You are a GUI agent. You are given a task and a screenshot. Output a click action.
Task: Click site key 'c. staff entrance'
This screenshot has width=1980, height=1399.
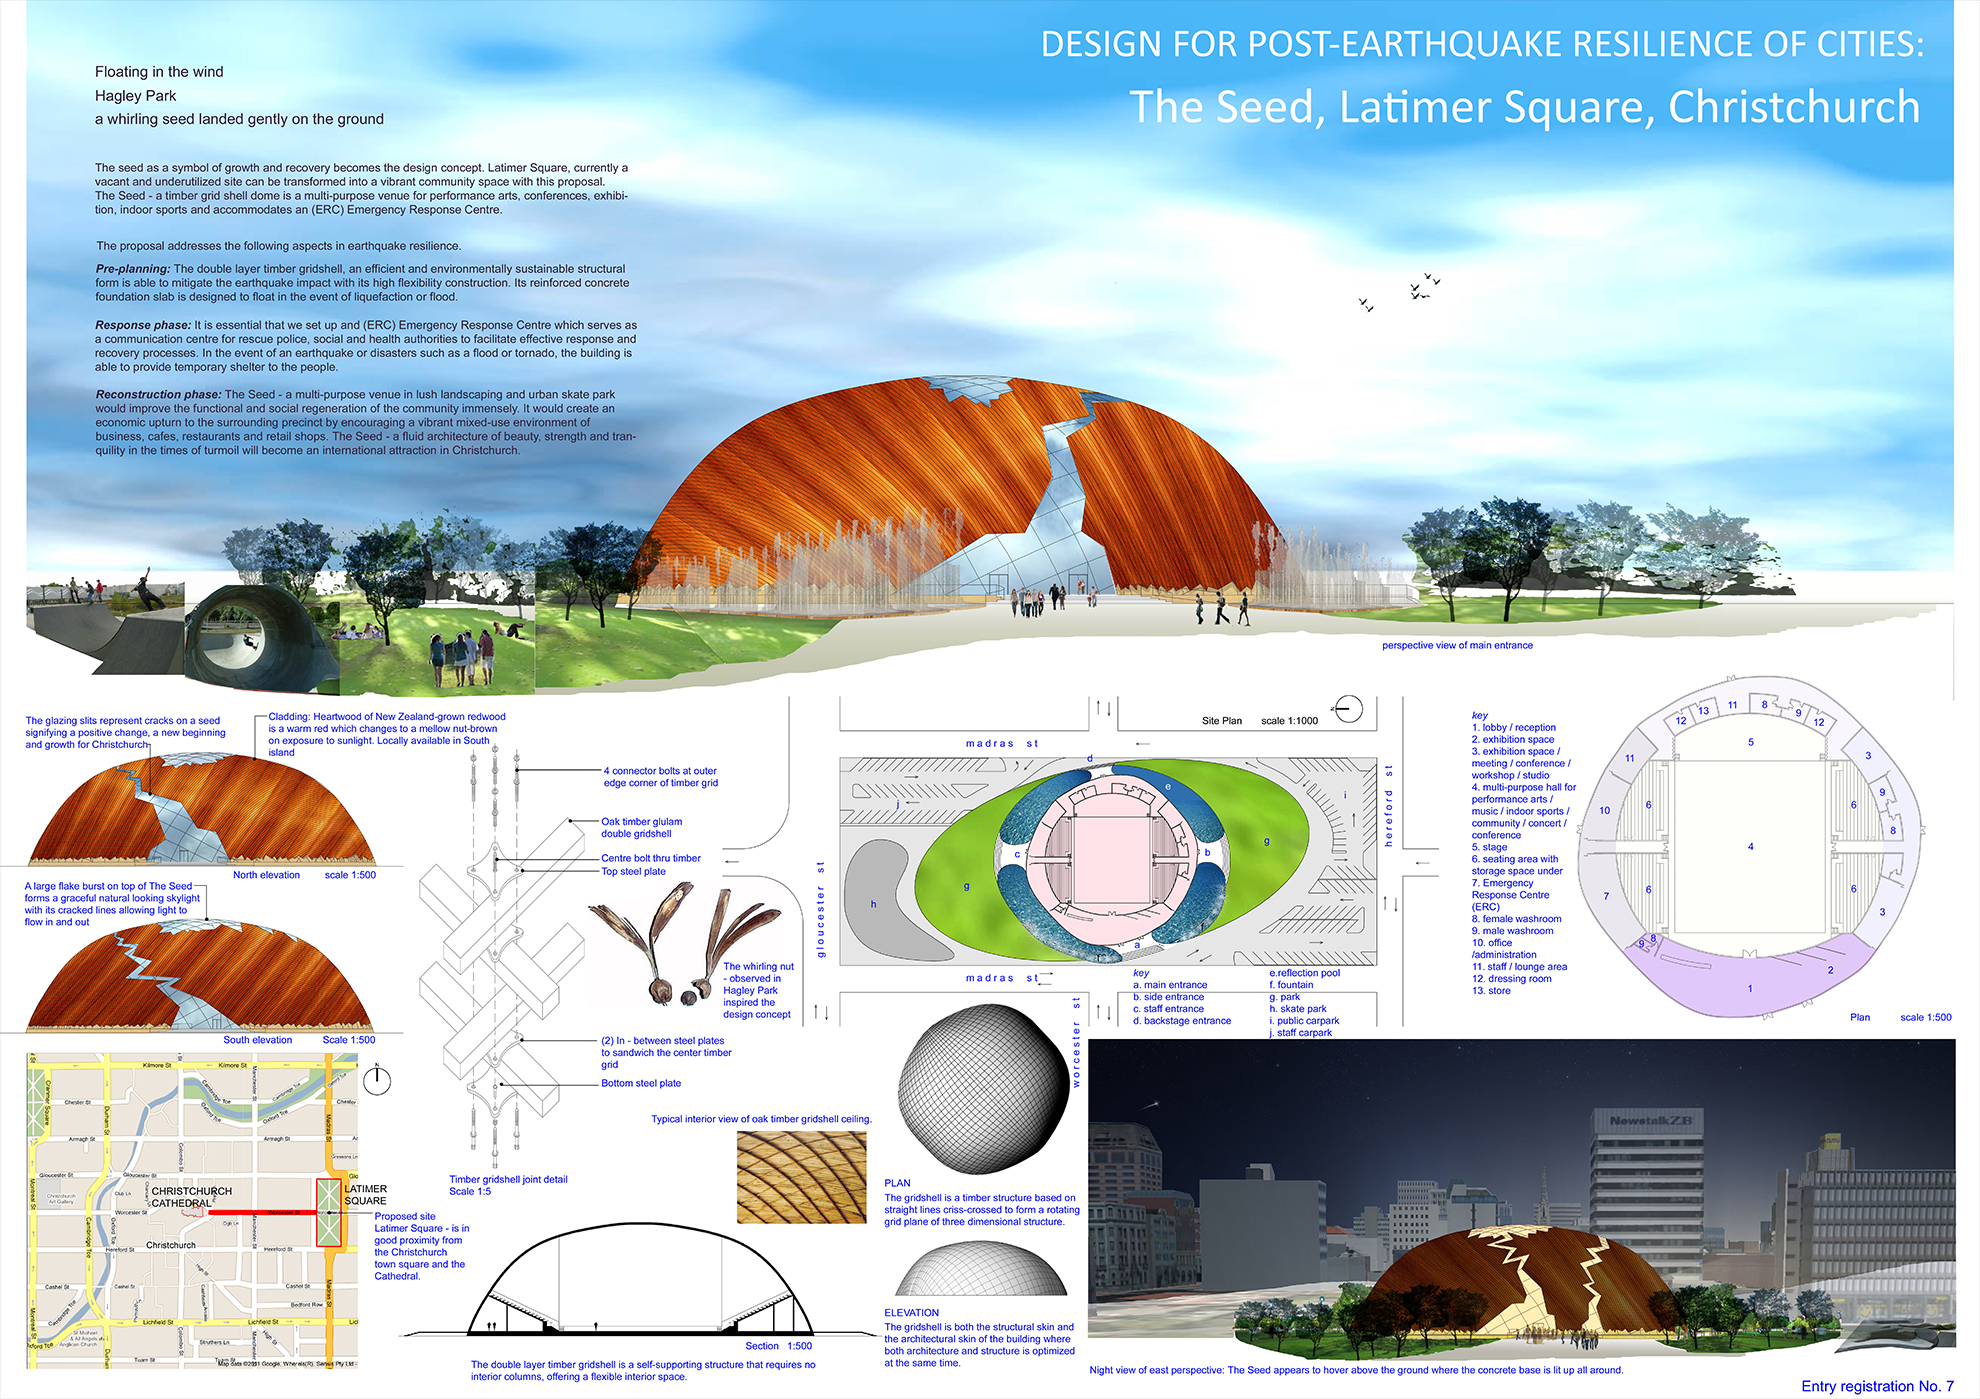[1168, 1009]
